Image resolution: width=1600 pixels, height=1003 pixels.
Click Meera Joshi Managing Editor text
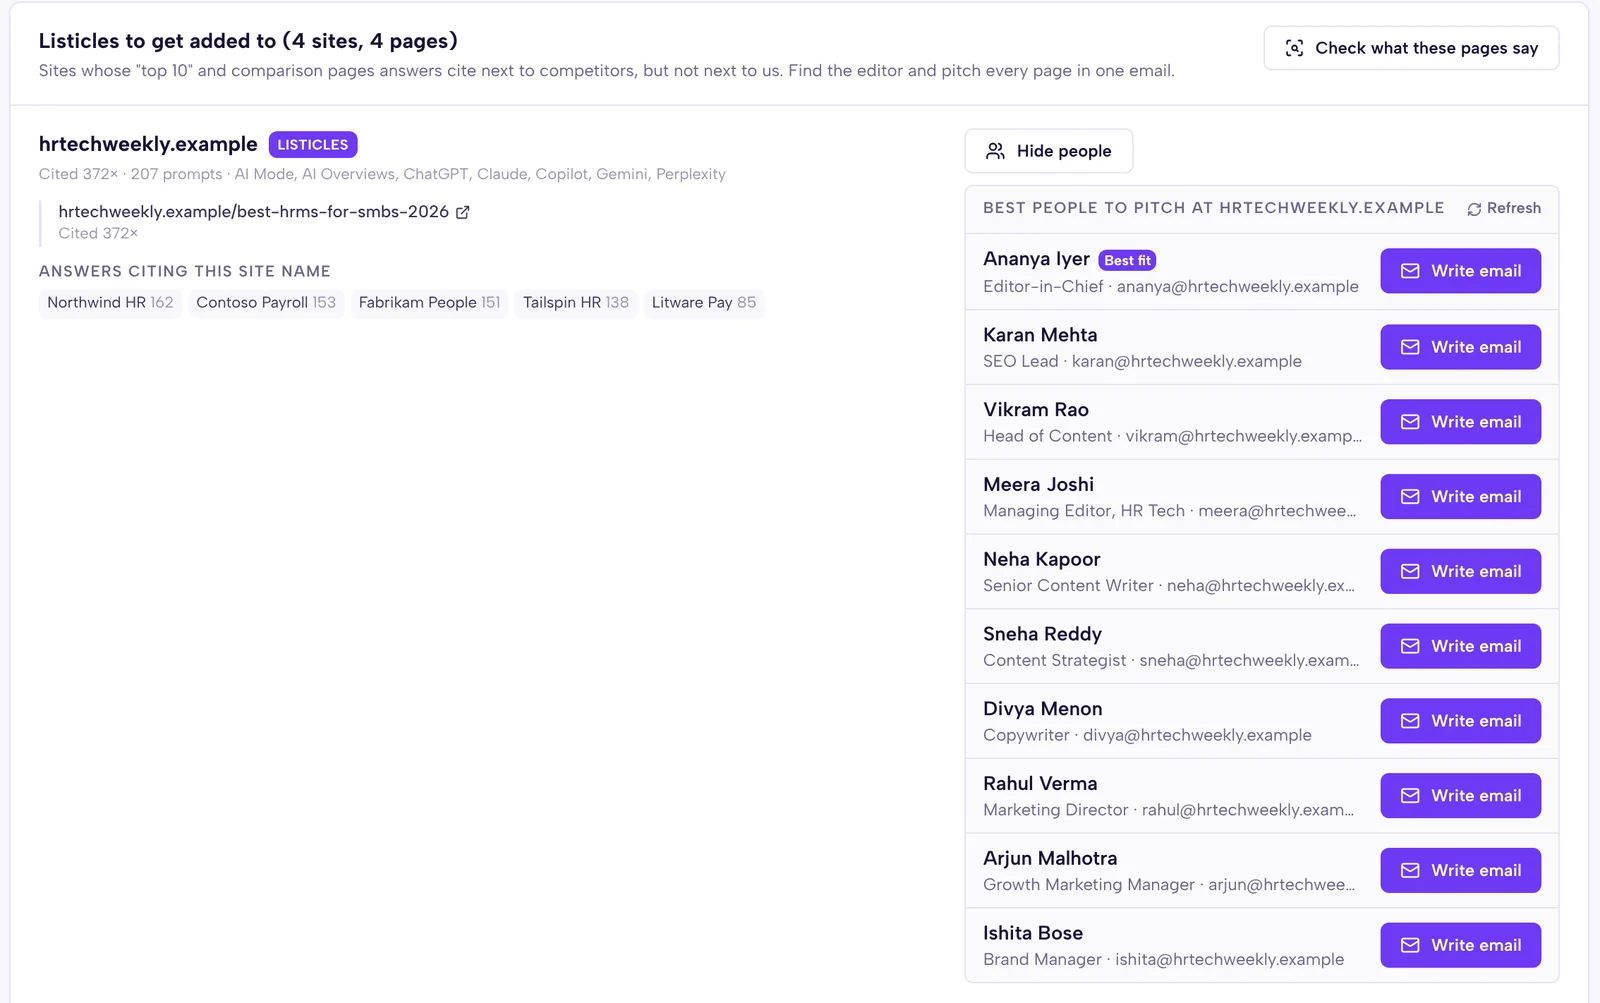(x=1169, y=511)
